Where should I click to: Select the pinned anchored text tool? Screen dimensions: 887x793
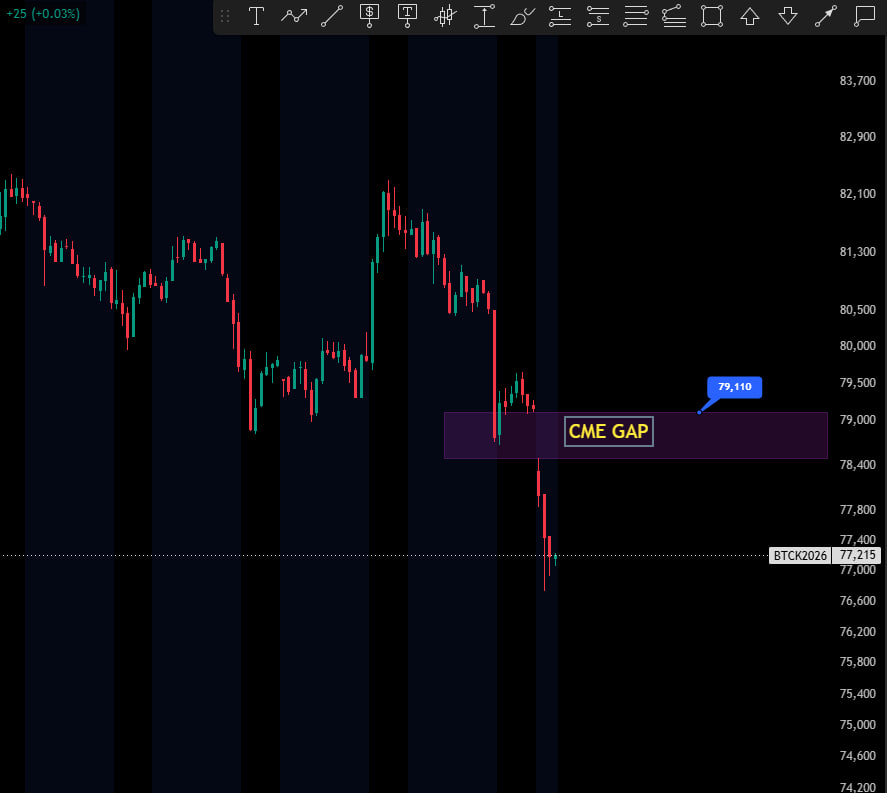tap(407, 16)
